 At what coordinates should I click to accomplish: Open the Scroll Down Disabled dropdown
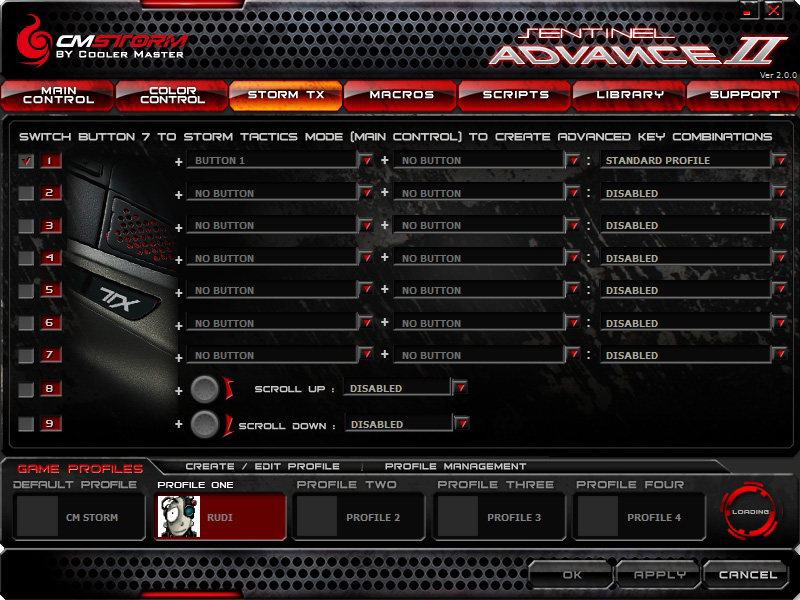coord(462,423)
